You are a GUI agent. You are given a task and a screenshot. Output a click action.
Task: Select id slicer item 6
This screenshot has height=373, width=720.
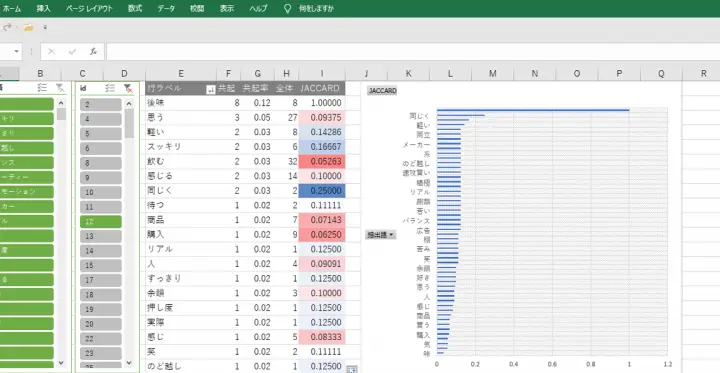(x=101, y=149)
